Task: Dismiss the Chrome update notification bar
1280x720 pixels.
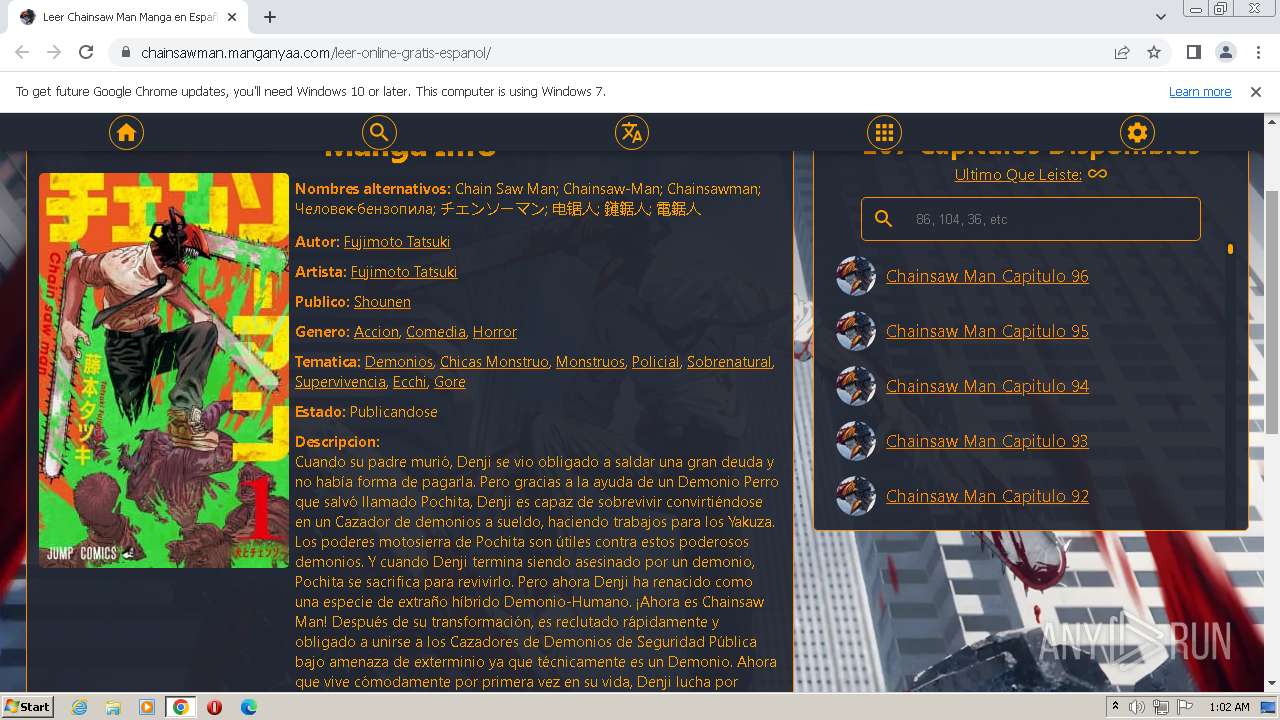Action: tap(1256, 91)
